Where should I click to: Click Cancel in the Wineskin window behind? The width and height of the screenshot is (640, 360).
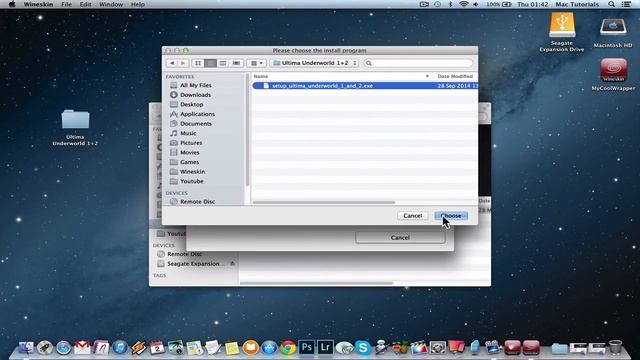400,238
